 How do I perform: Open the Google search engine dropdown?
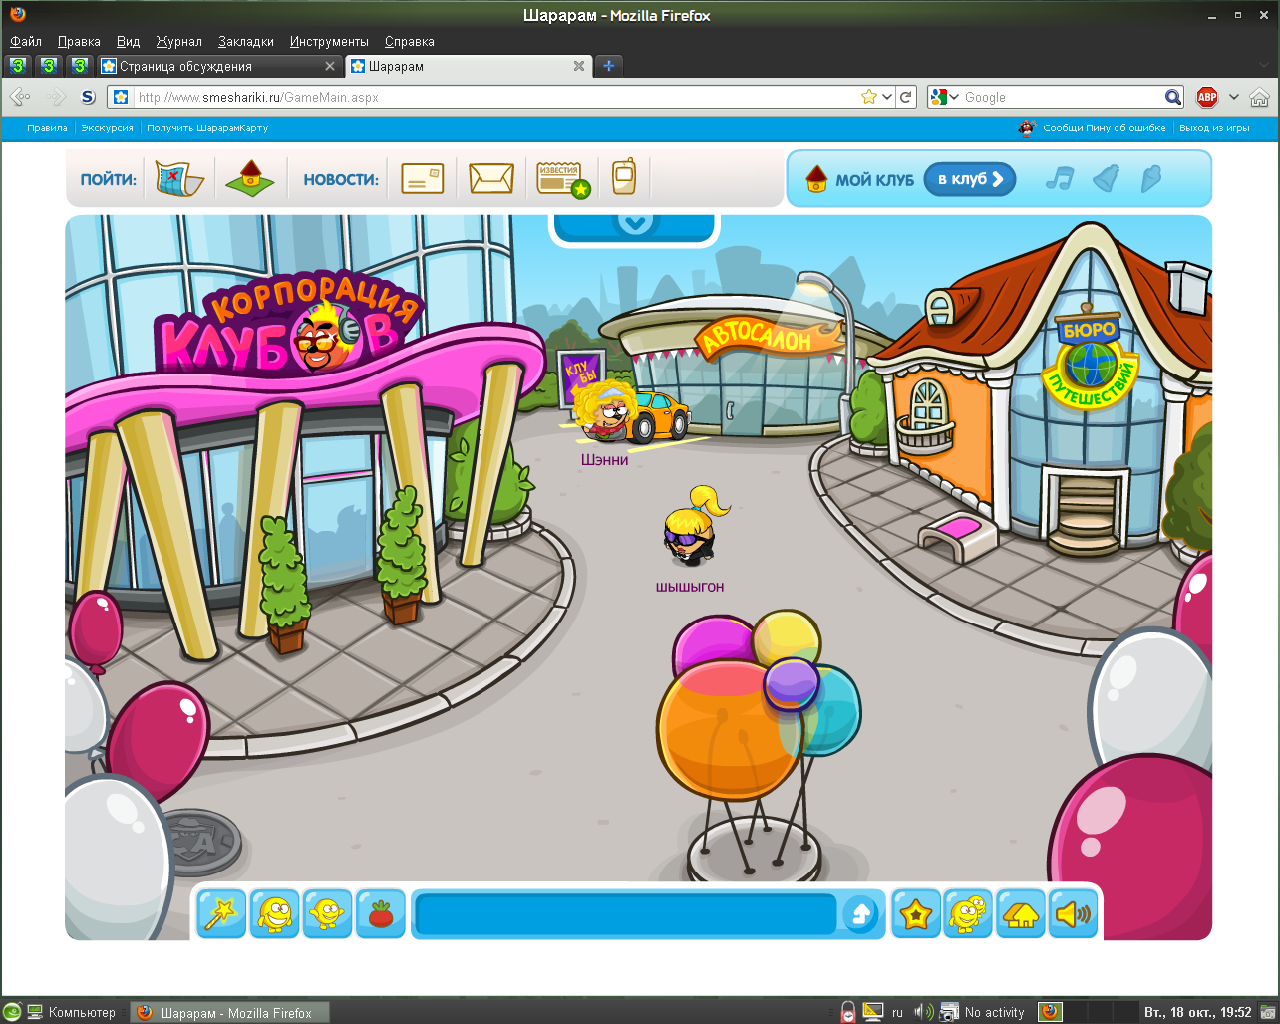(942, 97)
